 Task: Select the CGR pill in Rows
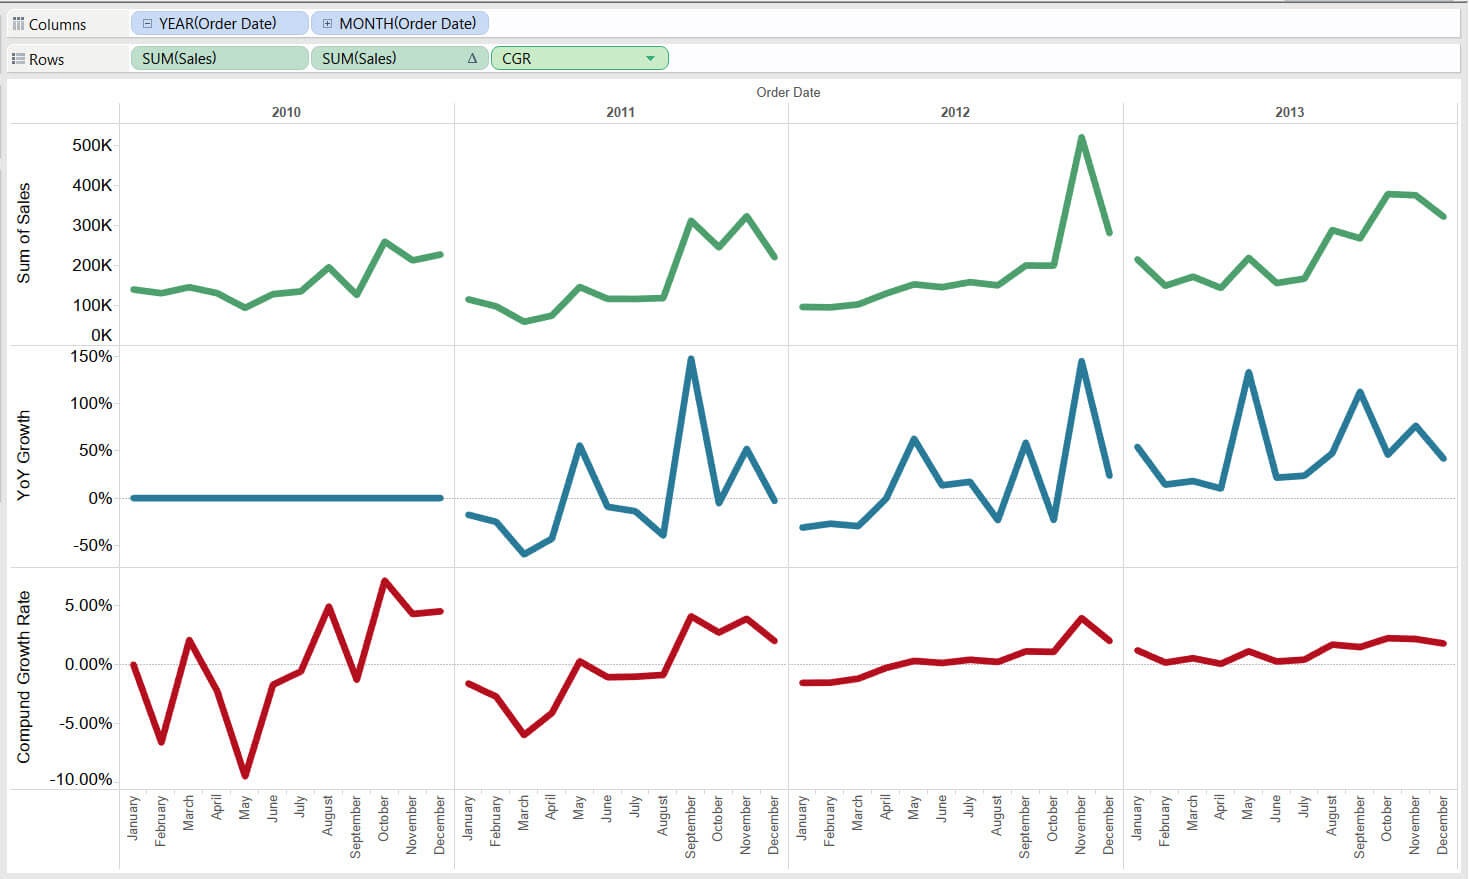click(x=580, y=58)
